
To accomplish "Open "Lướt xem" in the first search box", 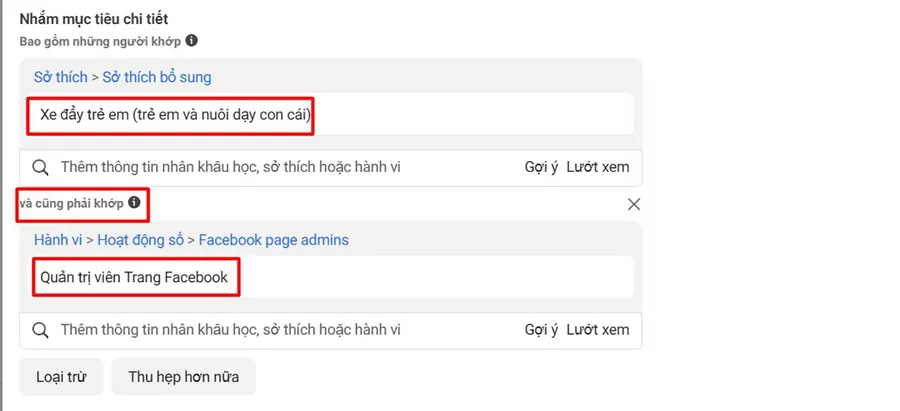I will coord(598,168).
